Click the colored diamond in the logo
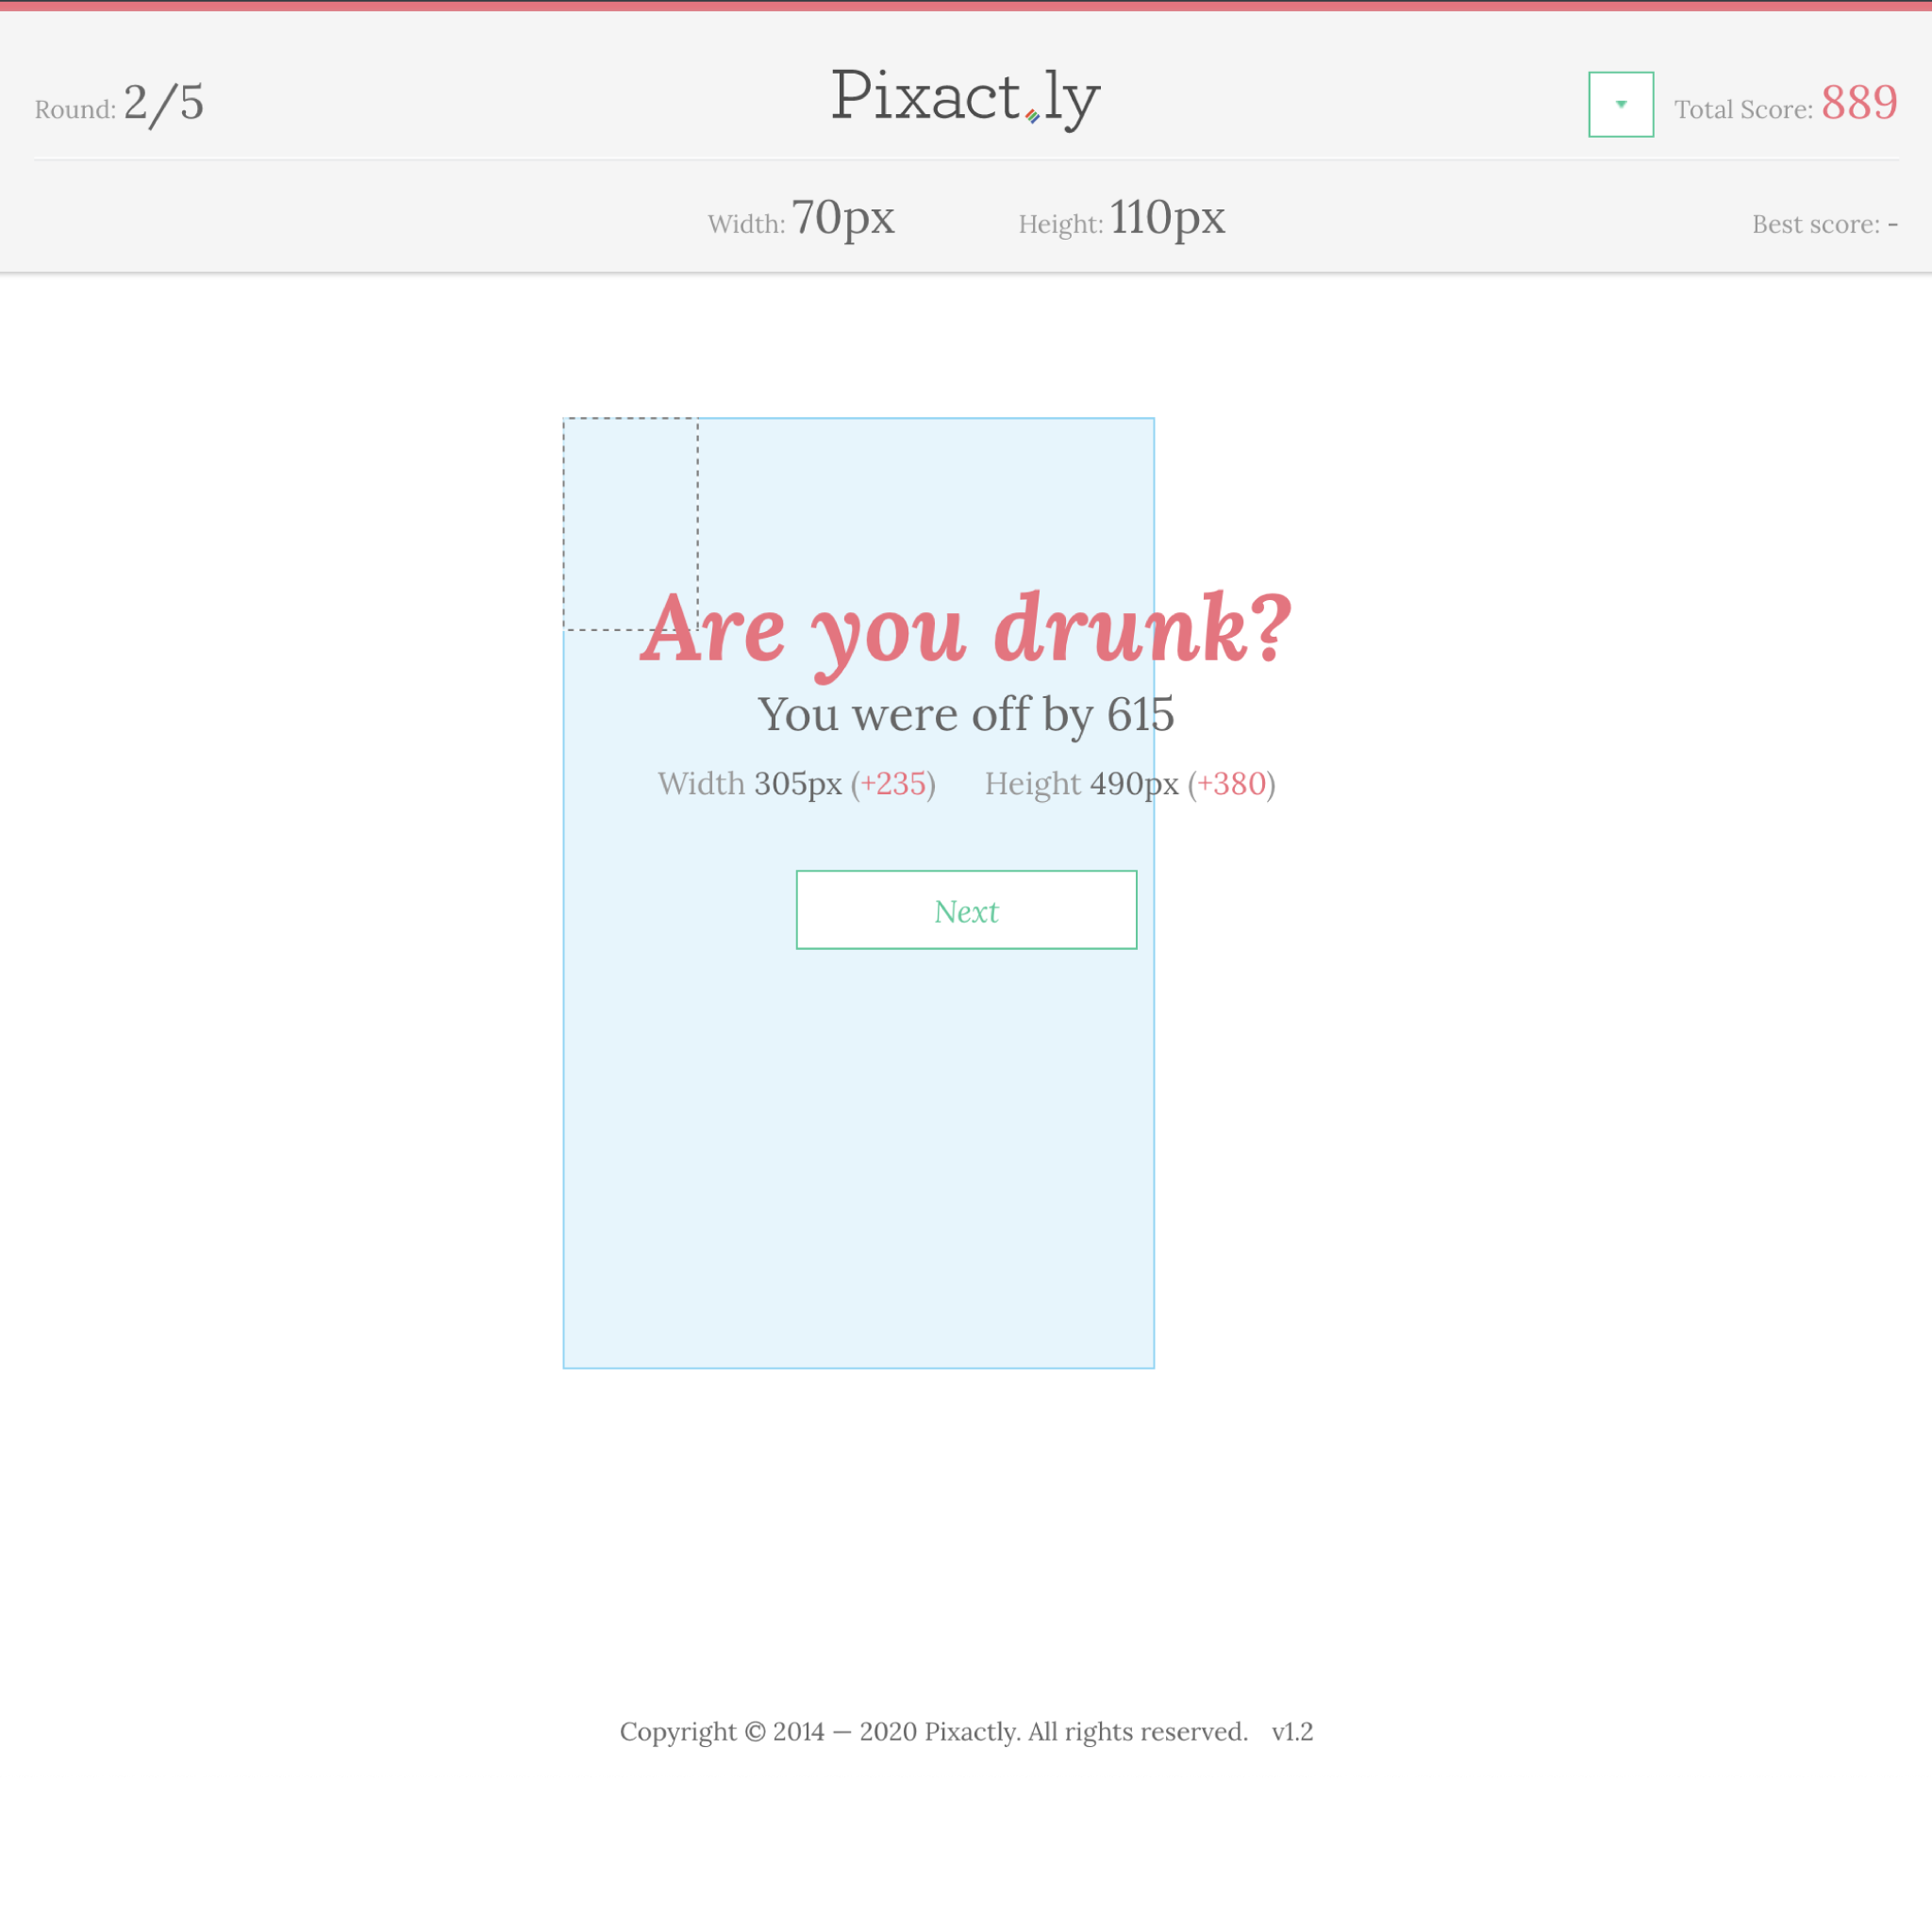Image resolution: width=1932 pixels, height=1932 pixels. [x=1032, y=117]
